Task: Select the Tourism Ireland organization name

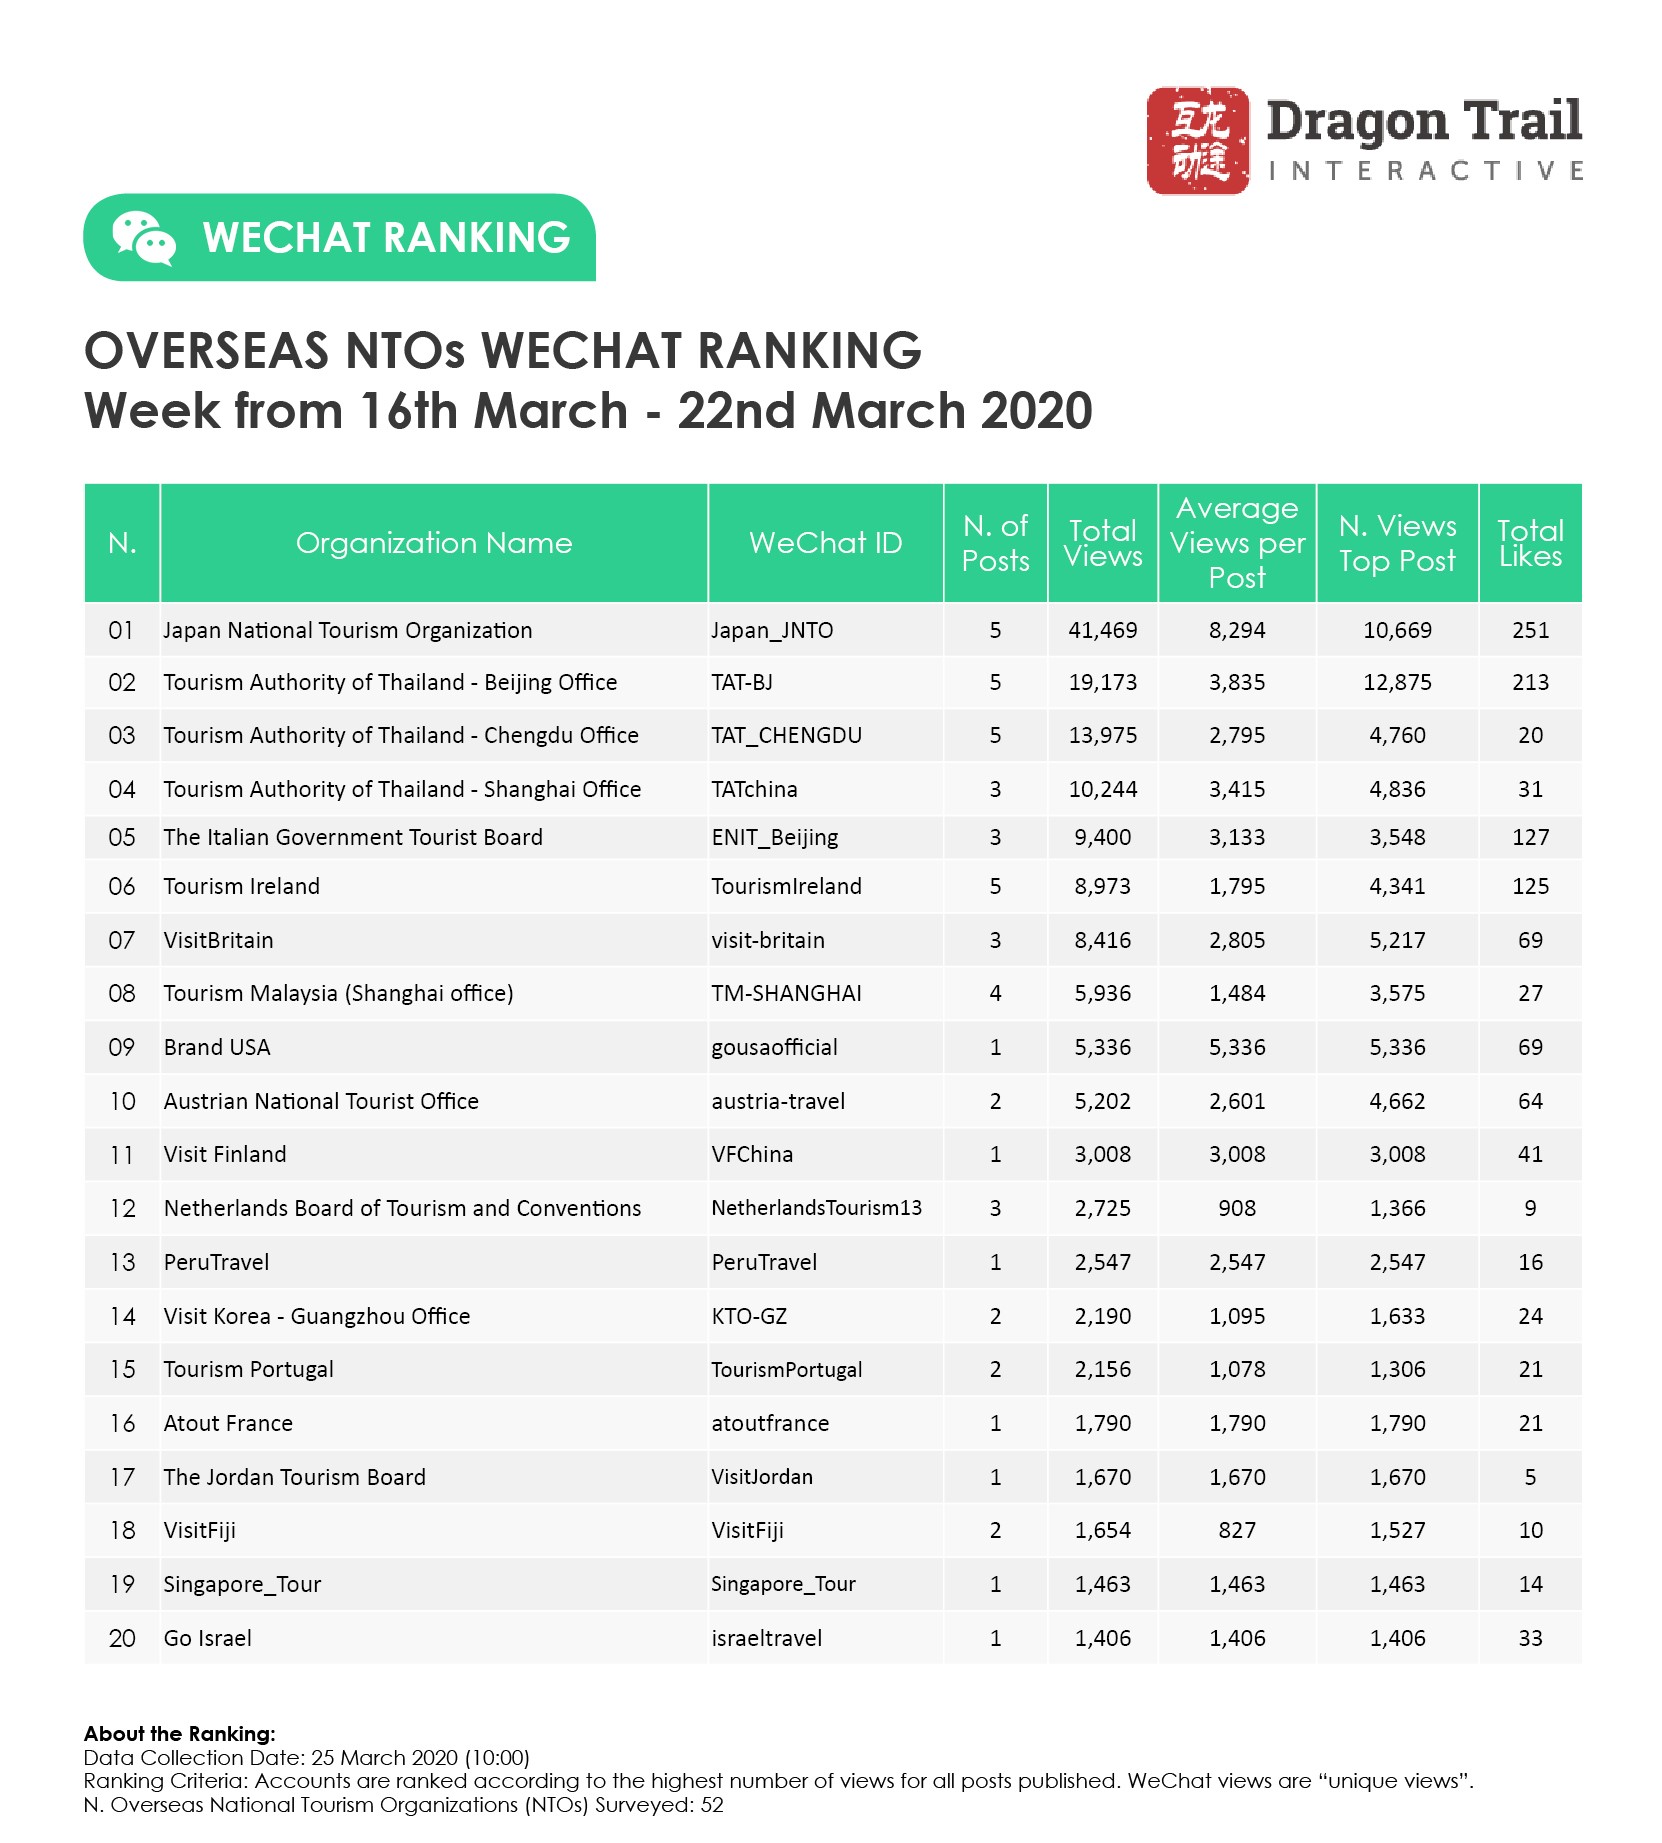Action: [x=242, y=886]
